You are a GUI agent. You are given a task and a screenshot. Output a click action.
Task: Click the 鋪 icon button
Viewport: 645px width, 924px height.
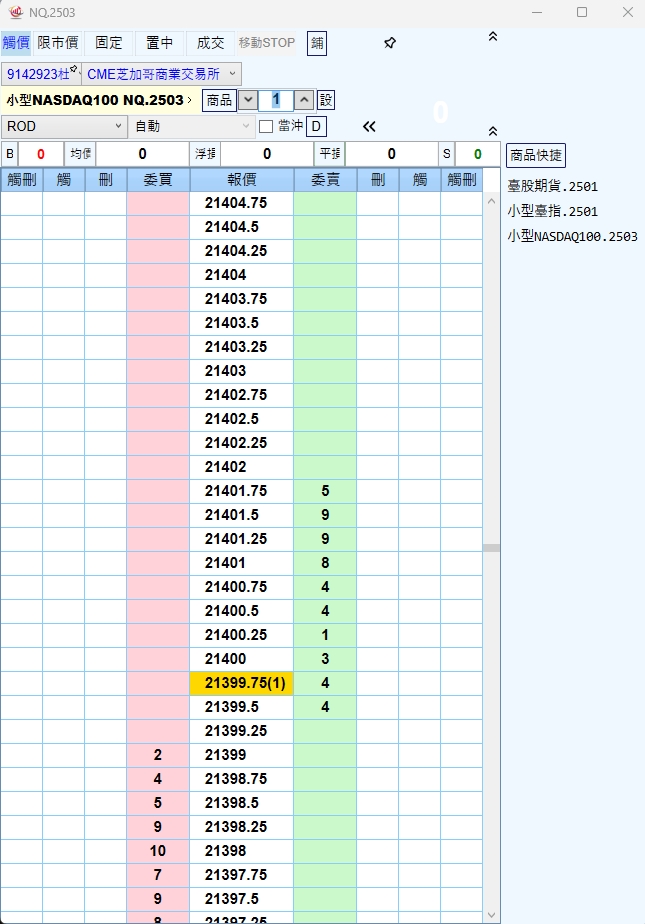pos(316,43)
